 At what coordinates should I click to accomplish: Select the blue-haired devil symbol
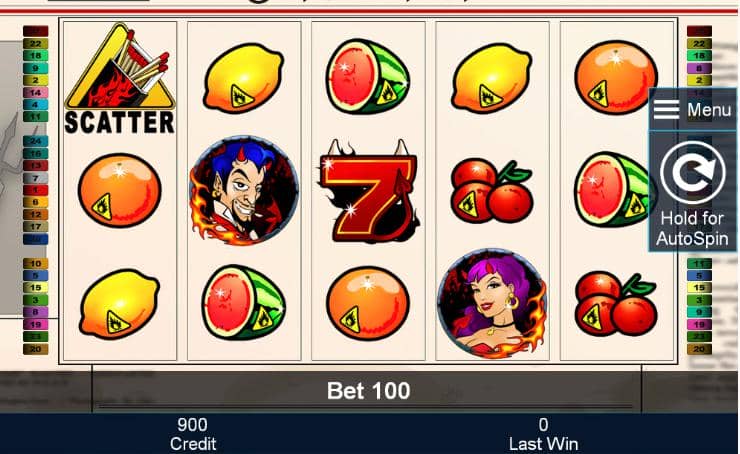point(244,190)
